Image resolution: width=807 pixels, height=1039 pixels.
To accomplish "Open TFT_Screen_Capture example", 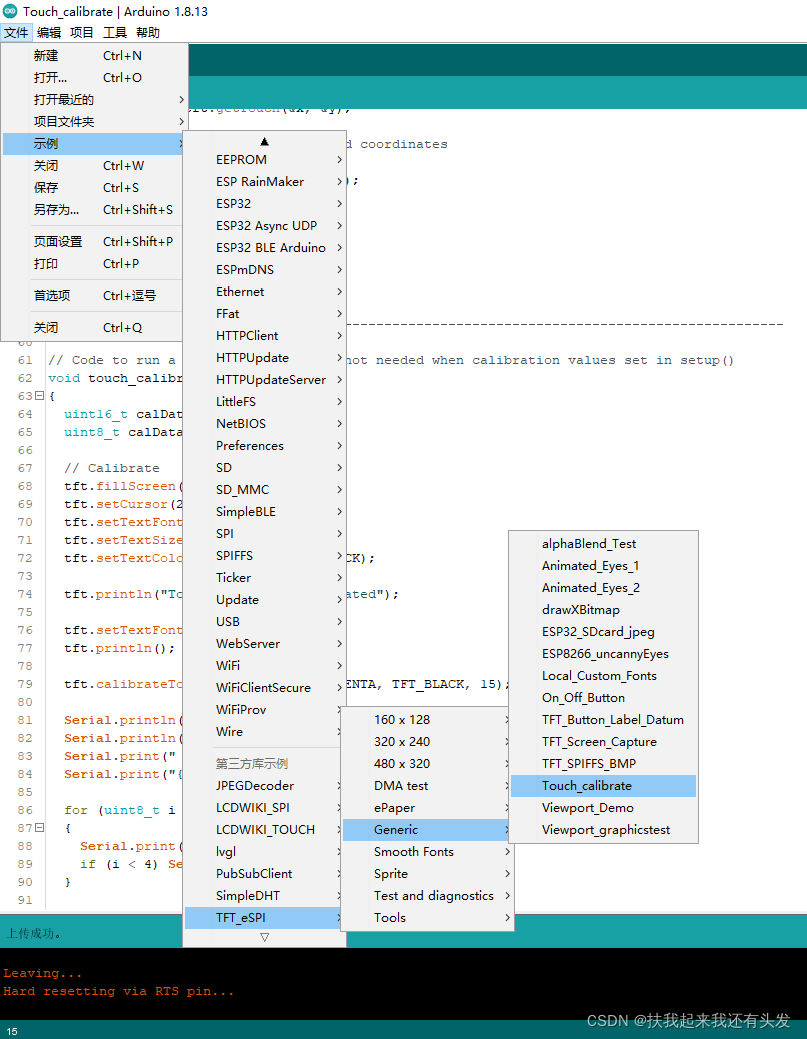I will pos(604,741).
